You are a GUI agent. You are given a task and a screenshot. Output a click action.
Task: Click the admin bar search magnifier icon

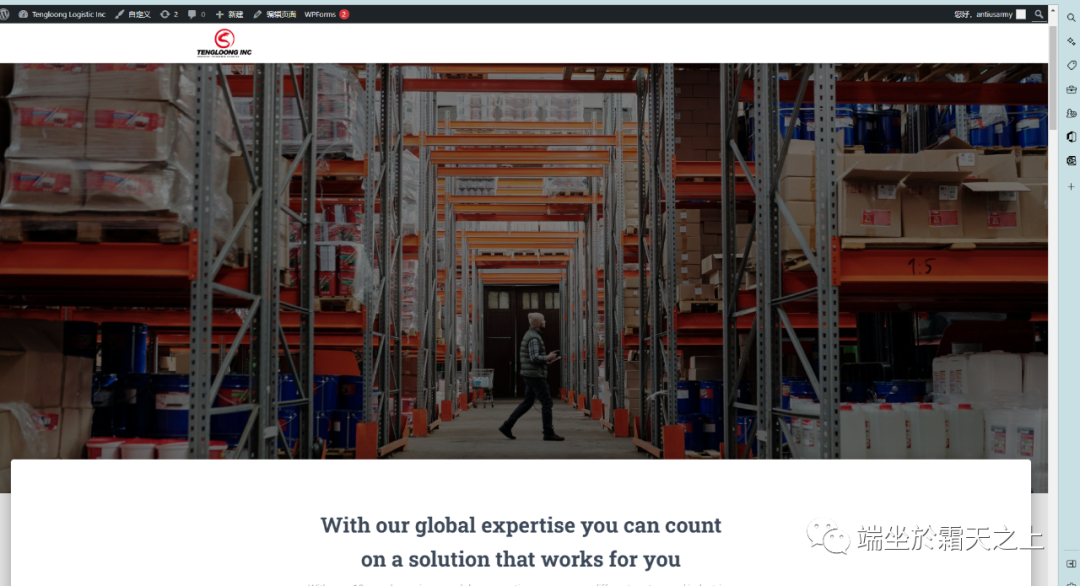pyautogui.click(x=1039, y=14)
